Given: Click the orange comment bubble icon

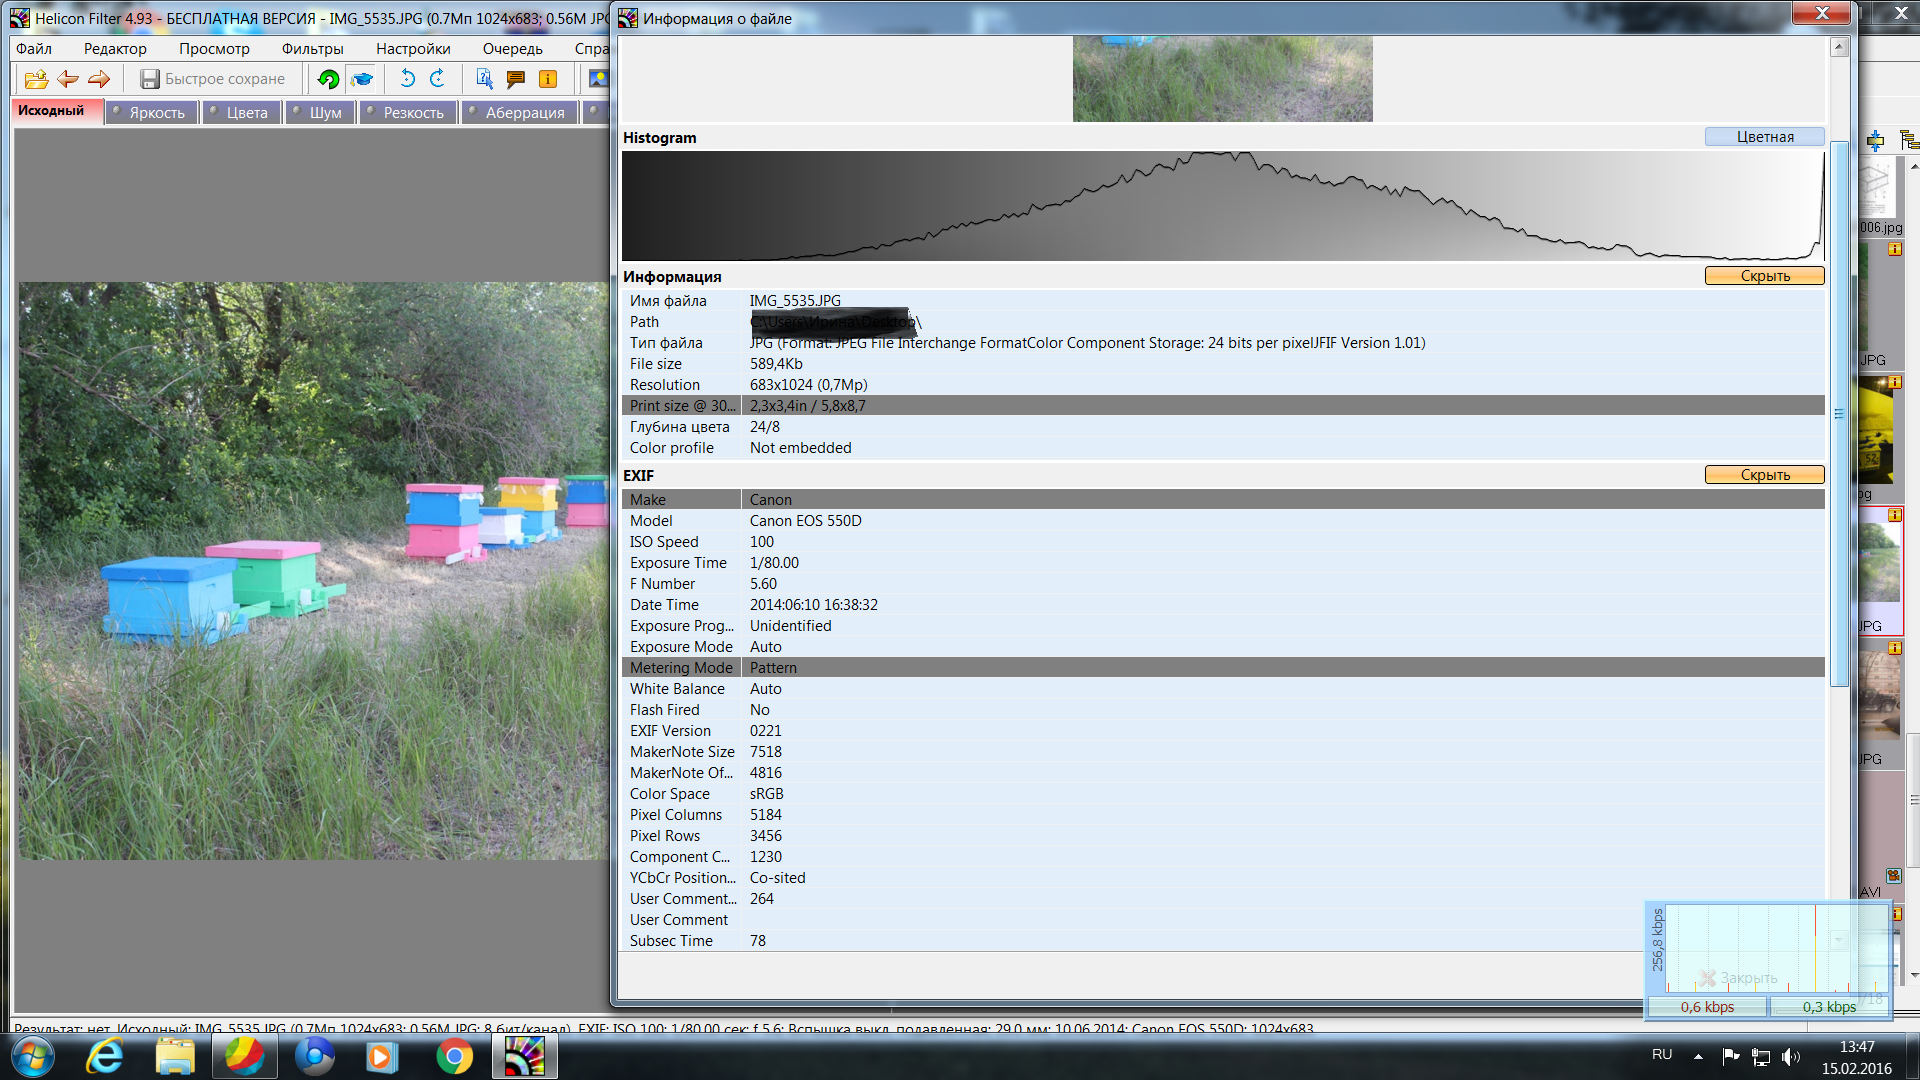Looking at the screenshot, I should (x=516, y=79).
